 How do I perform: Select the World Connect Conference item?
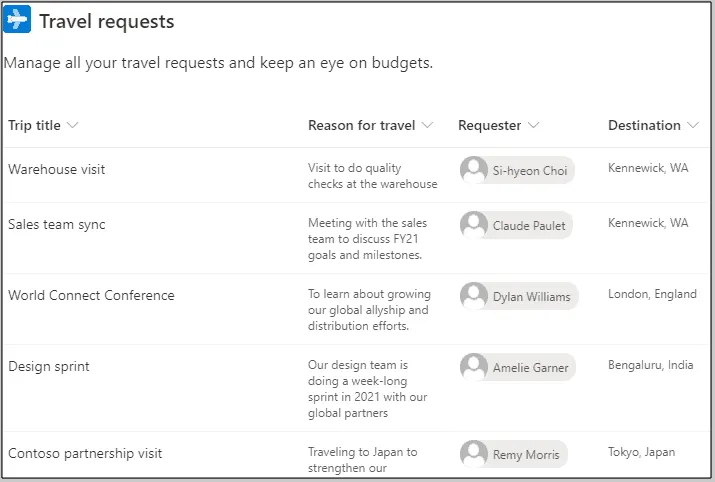pos(91,295)
